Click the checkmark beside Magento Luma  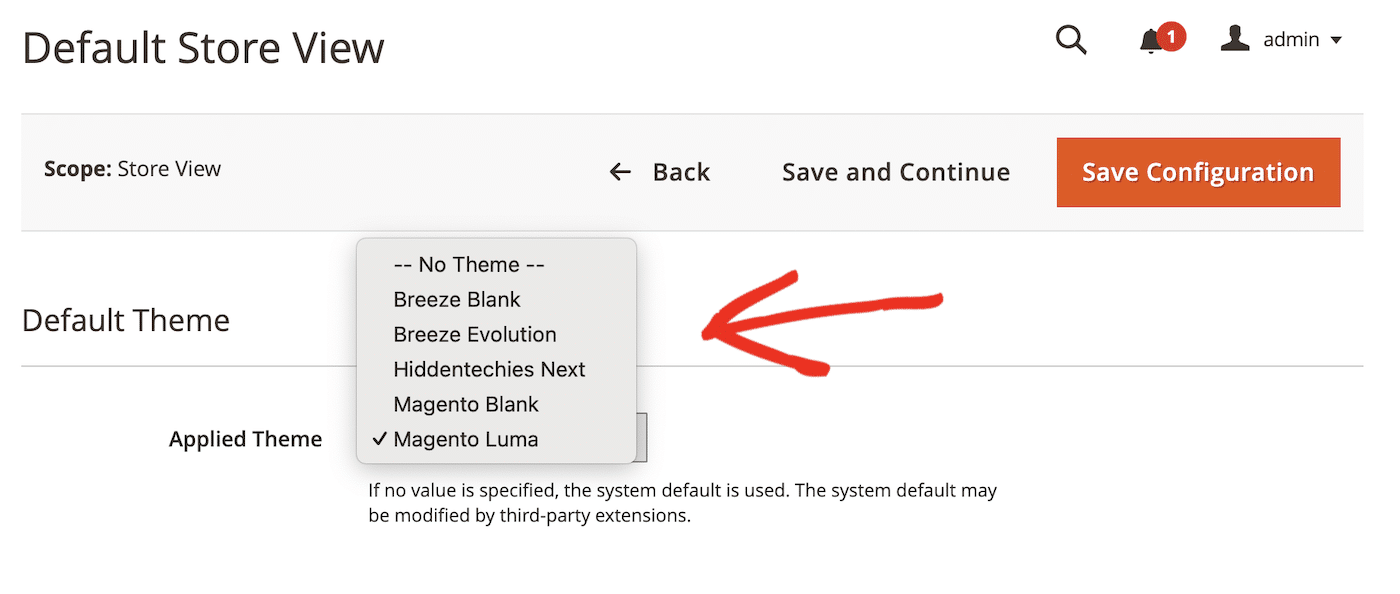pos(379,439)
